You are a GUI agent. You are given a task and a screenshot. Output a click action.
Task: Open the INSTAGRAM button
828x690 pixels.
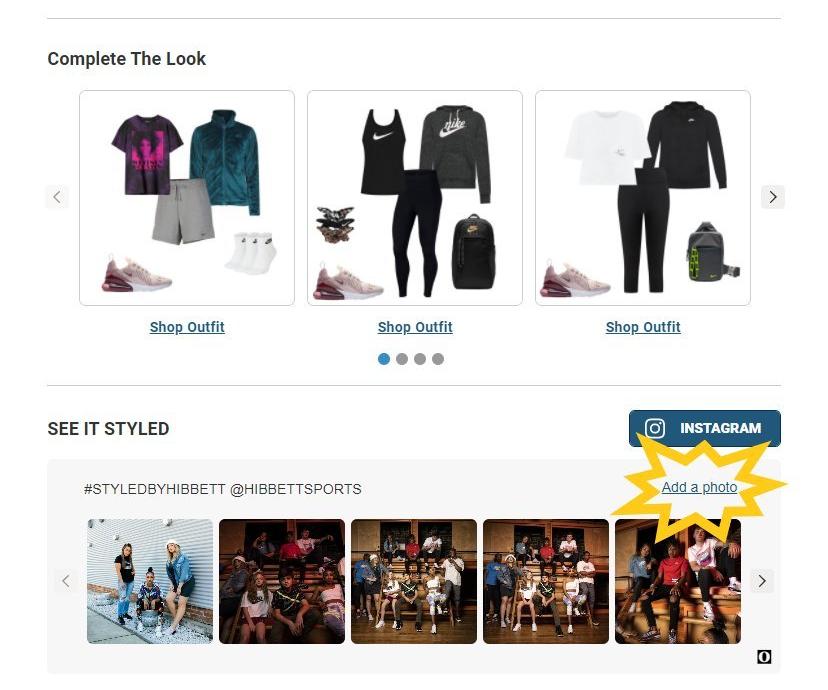click(x=704, y=428)
